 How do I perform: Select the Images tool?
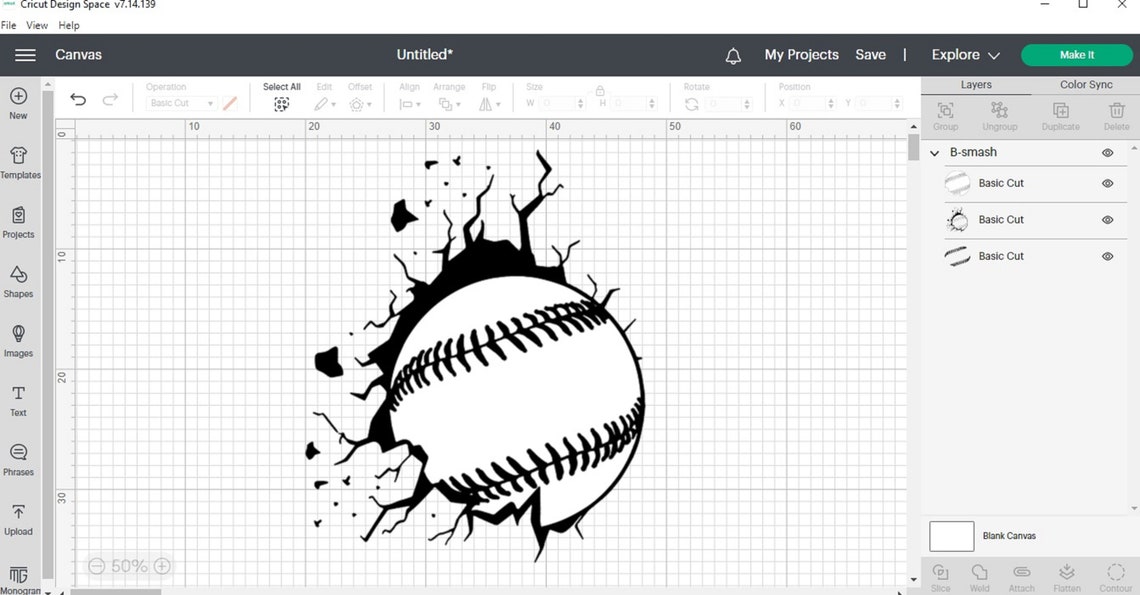pos(19,343)
